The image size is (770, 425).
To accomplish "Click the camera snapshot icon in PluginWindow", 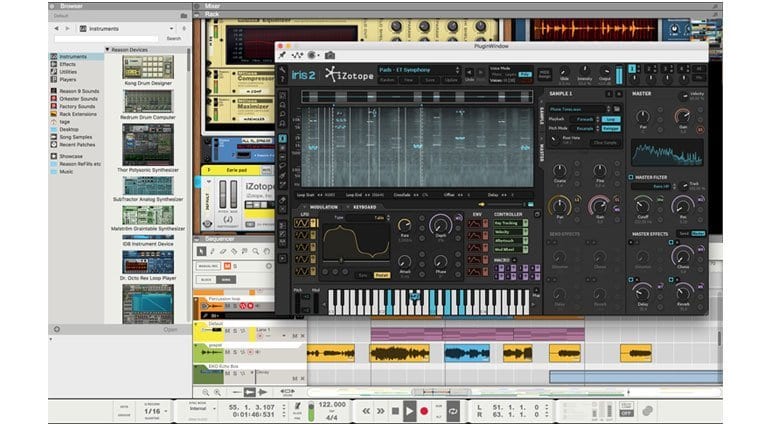I will coord(330,56).
